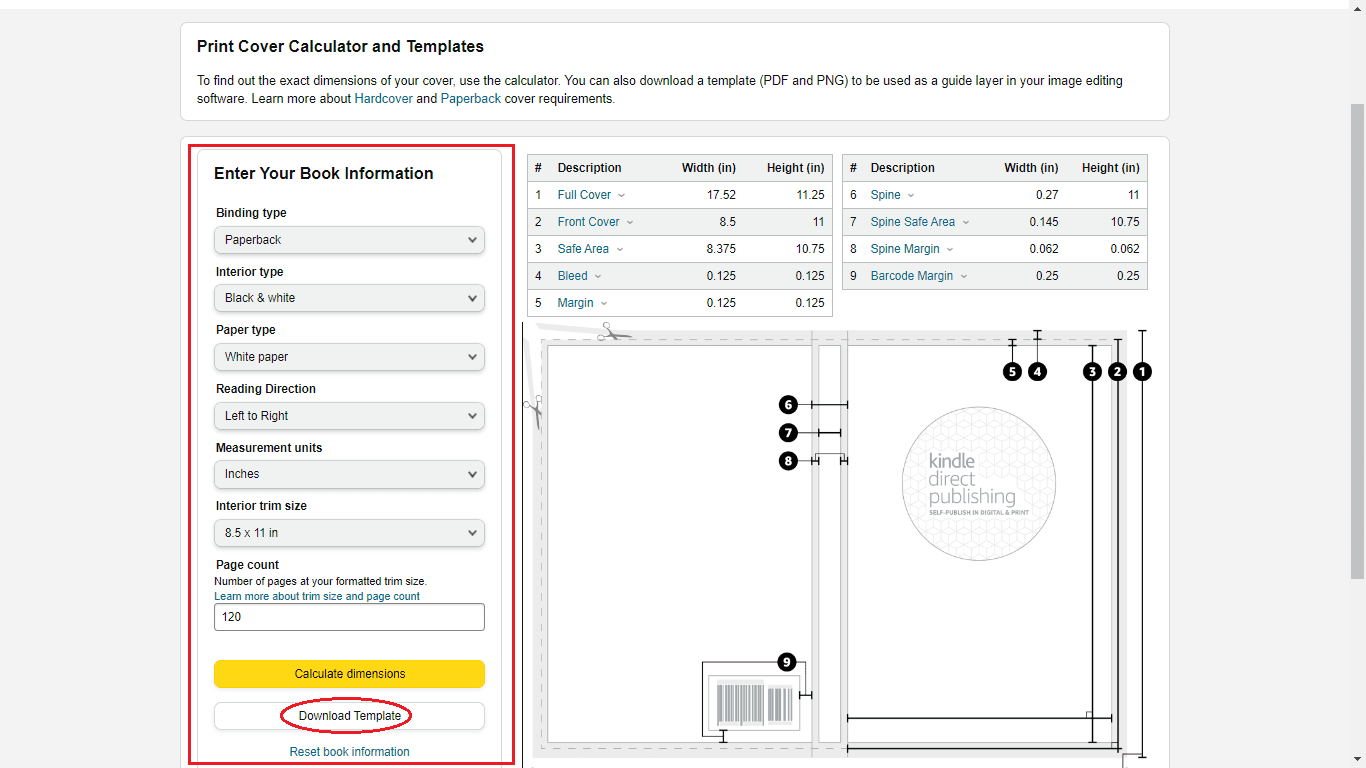Click diagram marker number 7
Screen dimensions: 1366x768
tap(789, 433)
